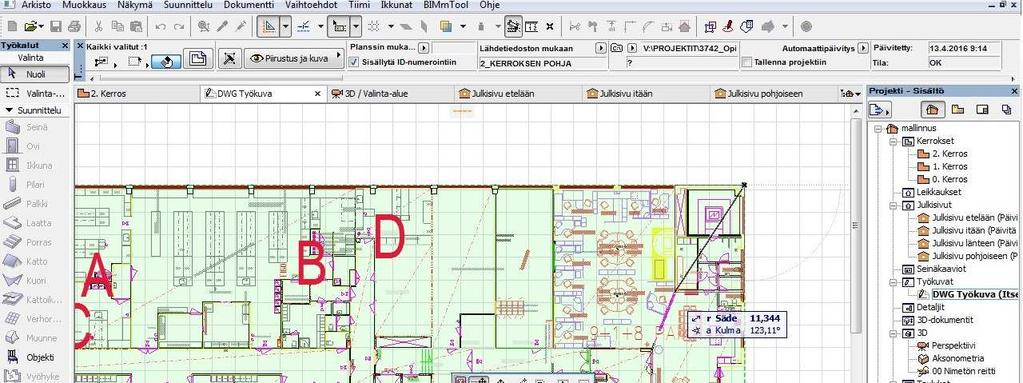Select the Seinä wall tool
The image size is (1023, 383).
pos(35,128)
